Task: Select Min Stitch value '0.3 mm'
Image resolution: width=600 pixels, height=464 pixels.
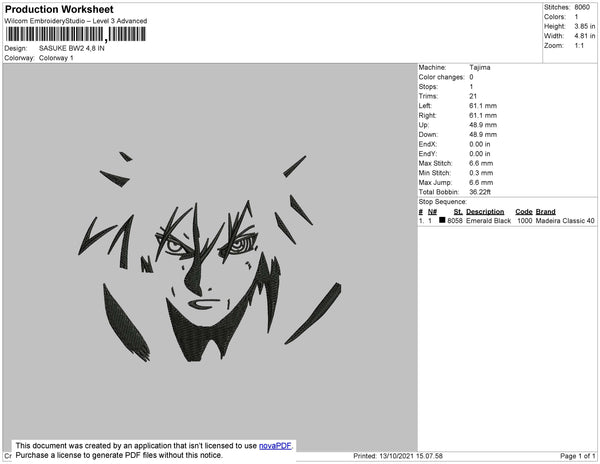Action: (x=481, y=173)
